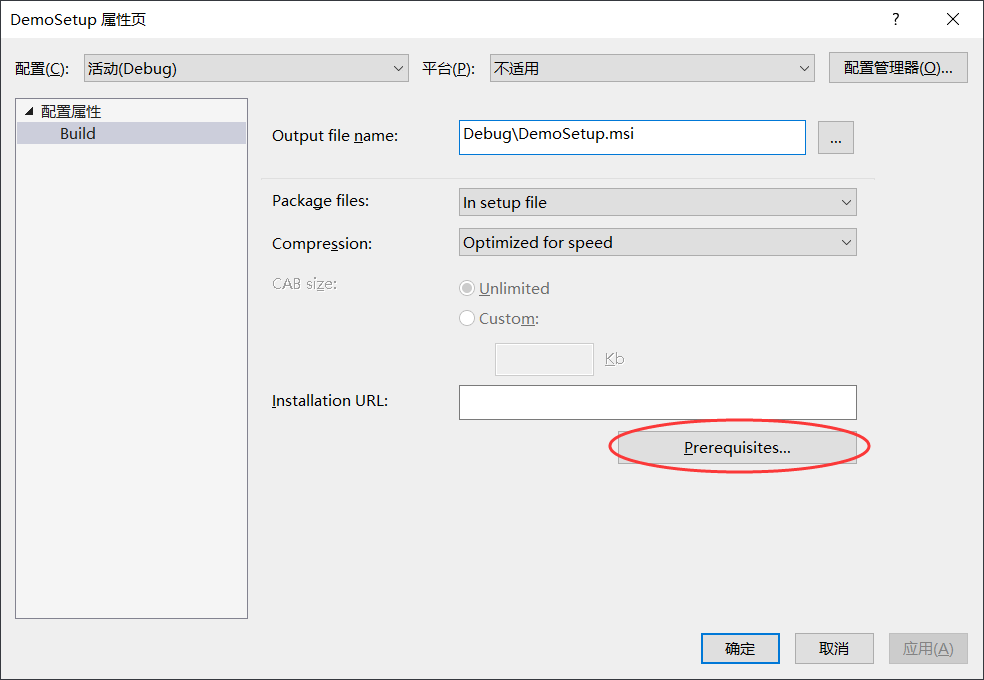Open the 配置 dropdown showing 活动(Debug)
This screenshot has width=984, height=680.
click(x=245, y=68)
